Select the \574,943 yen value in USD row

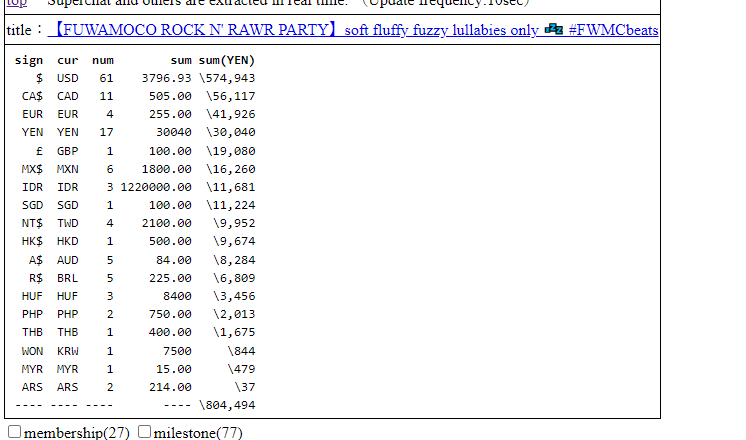[227, 78]
